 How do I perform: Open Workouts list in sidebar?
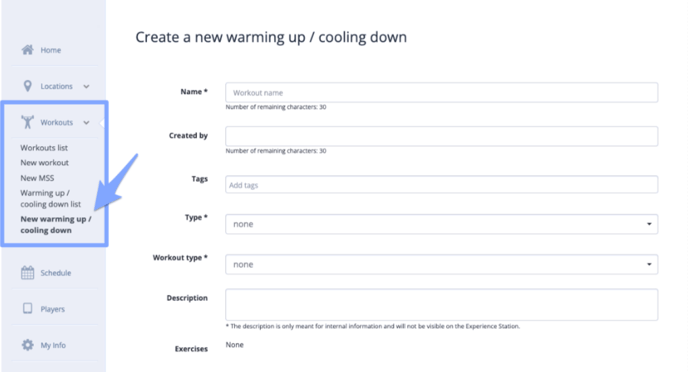44,148
